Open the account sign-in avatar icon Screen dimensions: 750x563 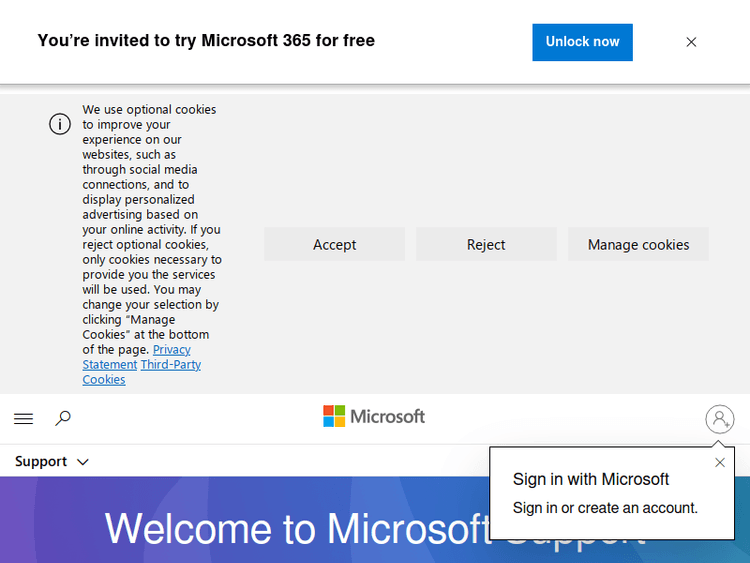click(x=719, y=419)
